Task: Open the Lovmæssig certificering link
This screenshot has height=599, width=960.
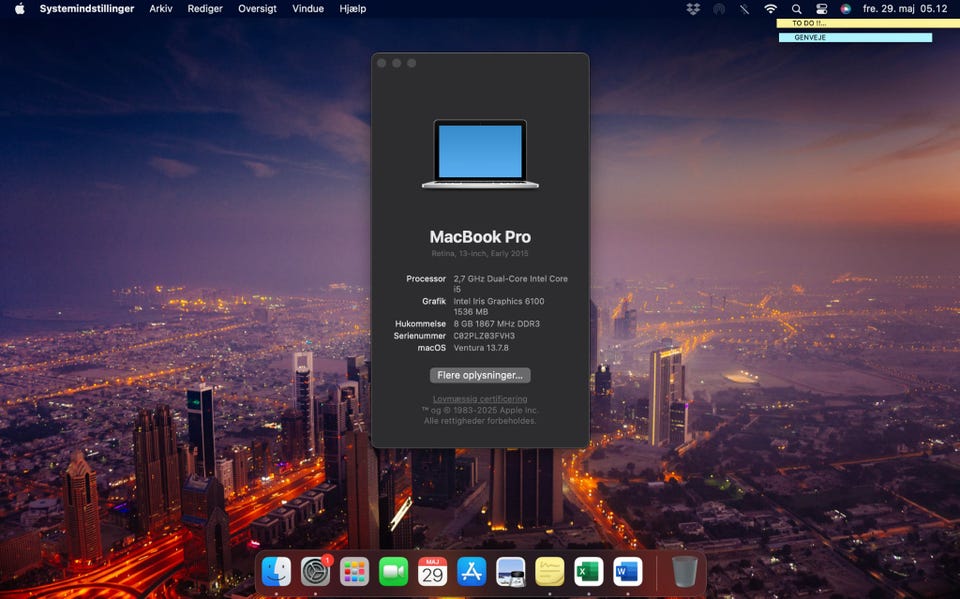Action: coord(480,399)
